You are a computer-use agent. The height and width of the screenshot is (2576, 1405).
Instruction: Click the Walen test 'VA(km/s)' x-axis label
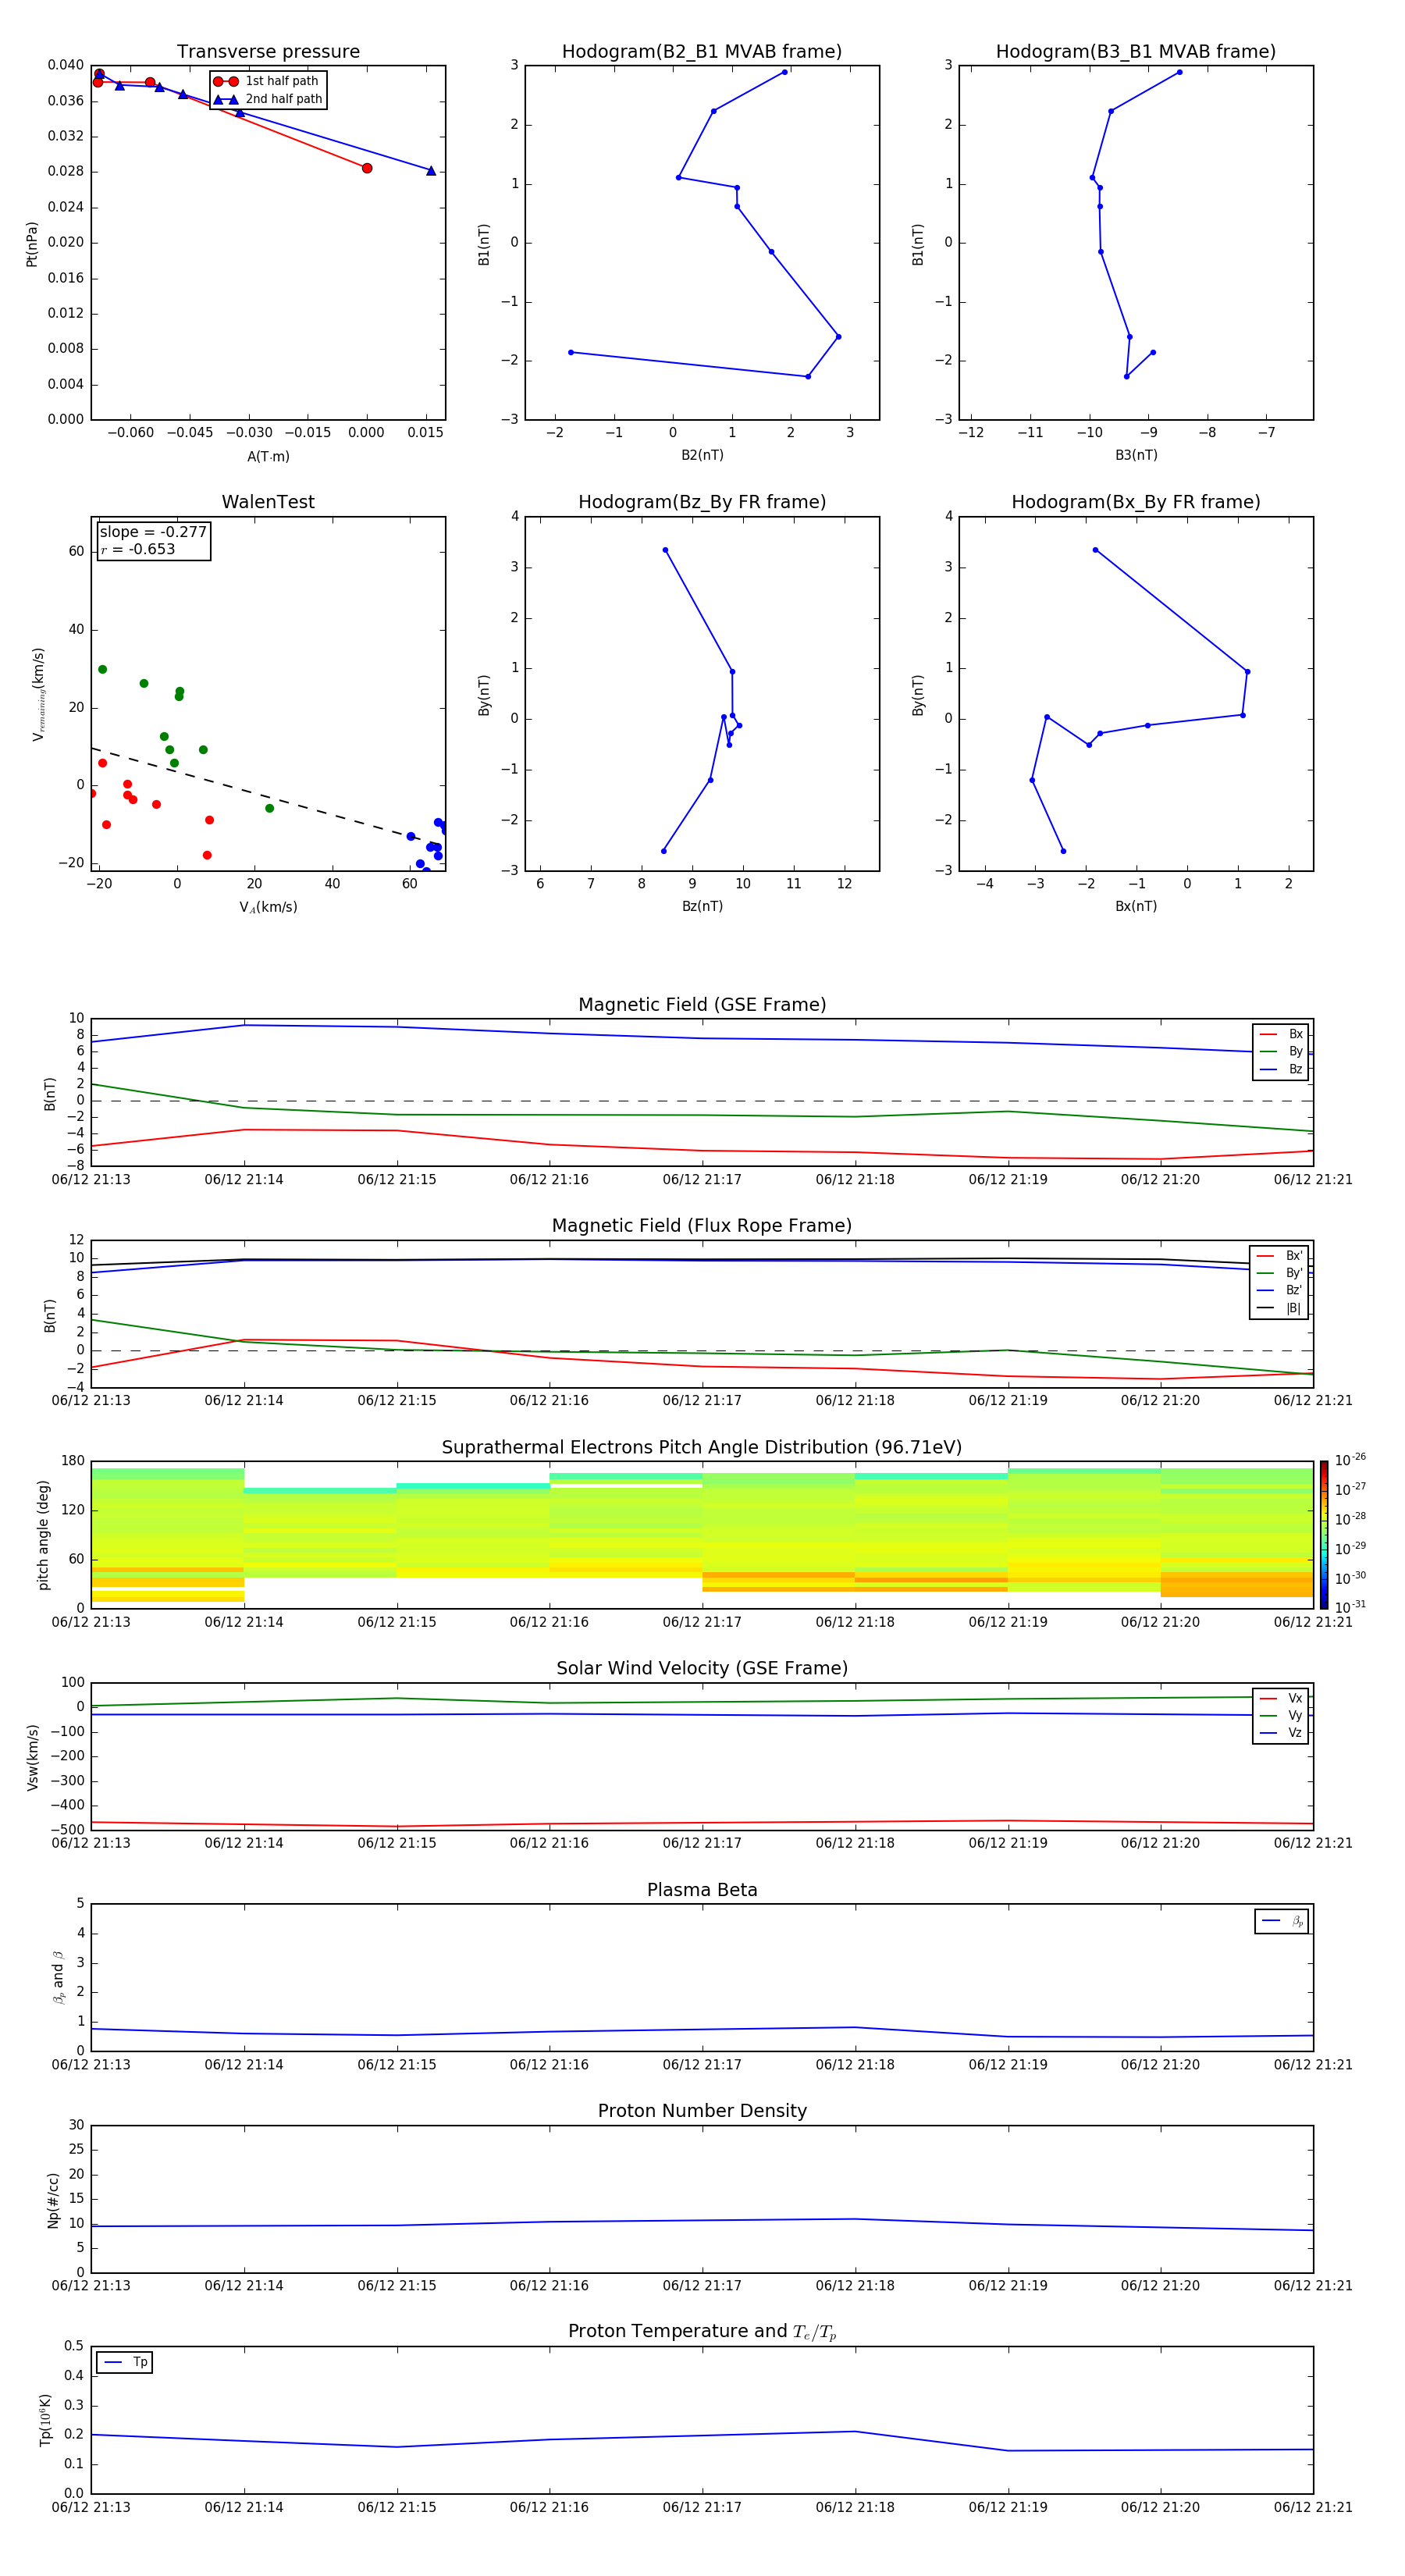268,907
